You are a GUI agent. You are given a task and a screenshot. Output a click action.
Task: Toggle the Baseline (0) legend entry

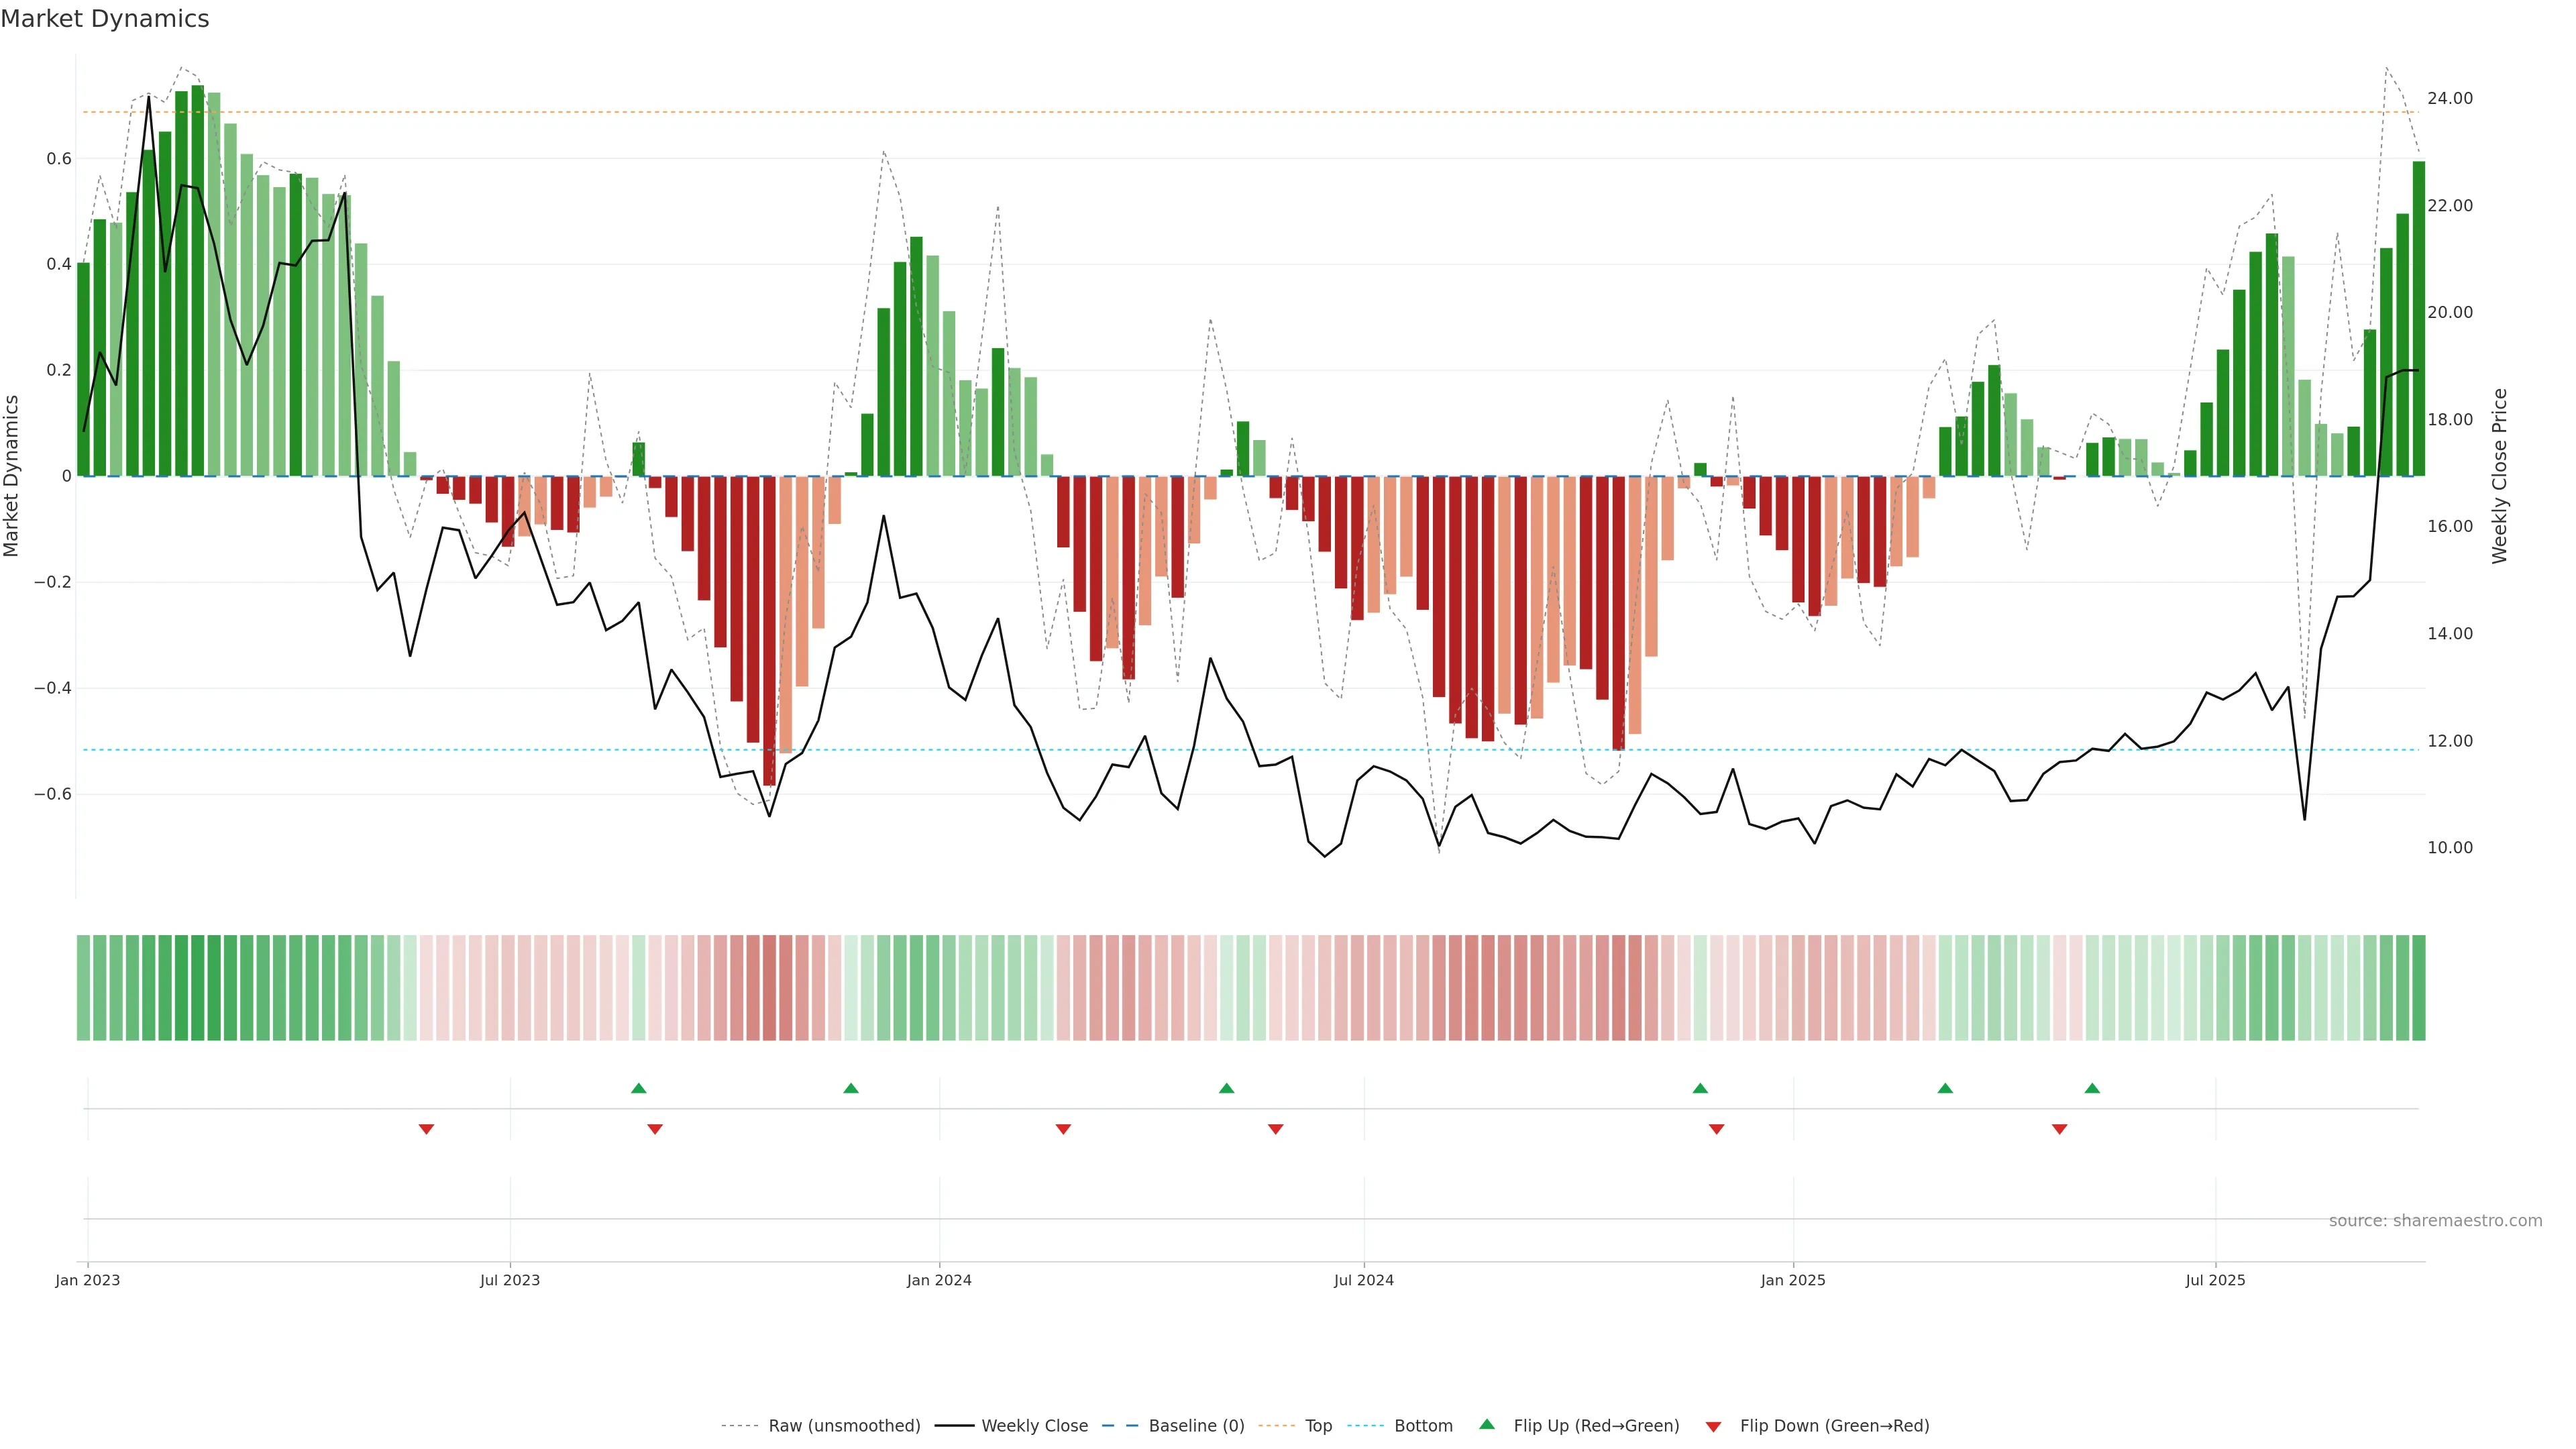1196,1426
